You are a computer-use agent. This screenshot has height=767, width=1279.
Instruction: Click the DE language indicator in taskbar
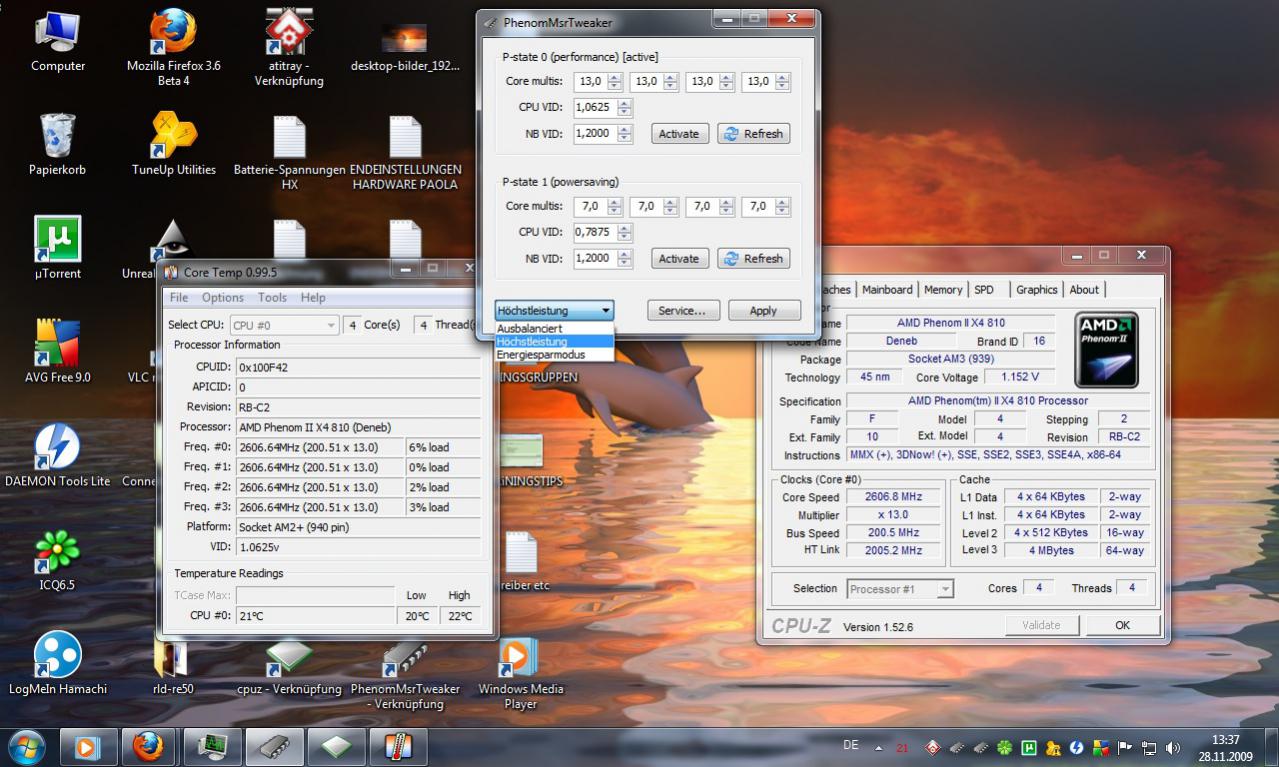click(x=851, y=745)
